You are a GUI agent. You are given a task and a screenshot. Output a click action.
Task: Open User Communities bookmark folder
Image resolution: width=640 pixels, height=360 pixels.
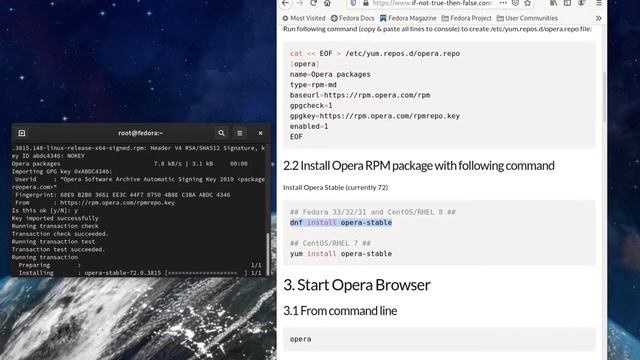tap(527, 18)
